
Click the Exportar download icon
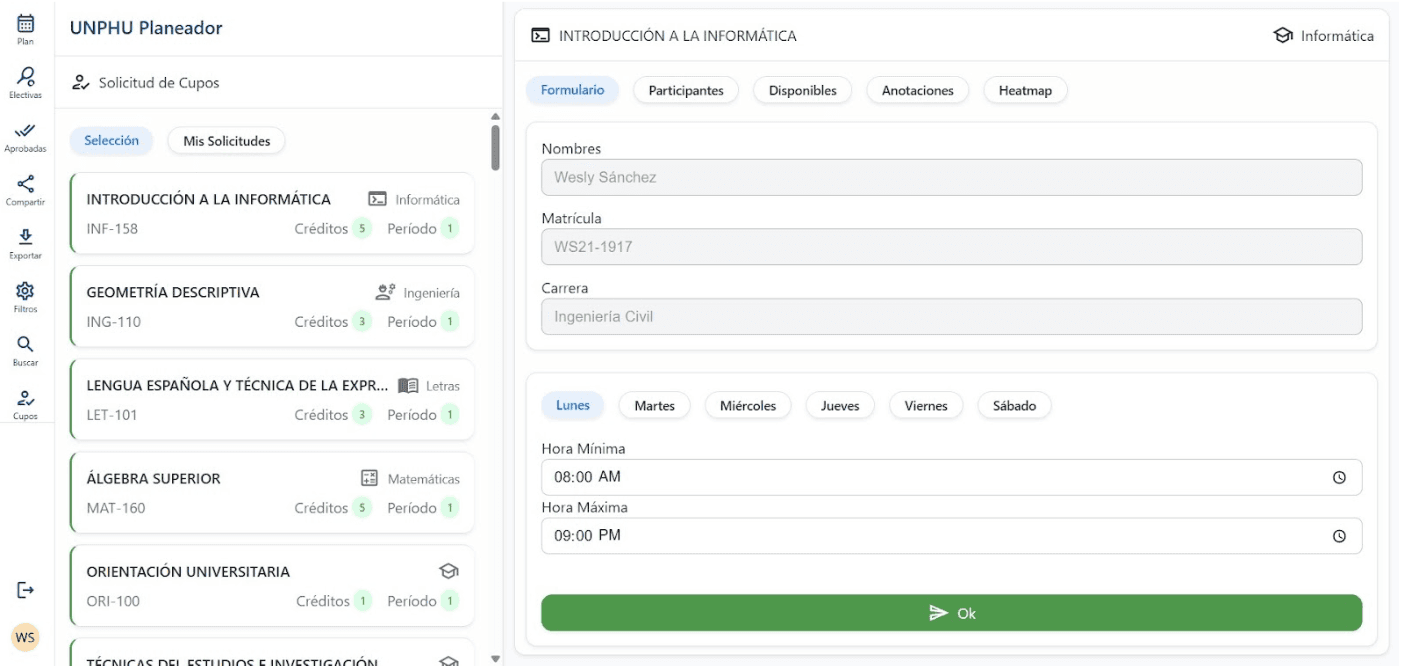(25, 237)
